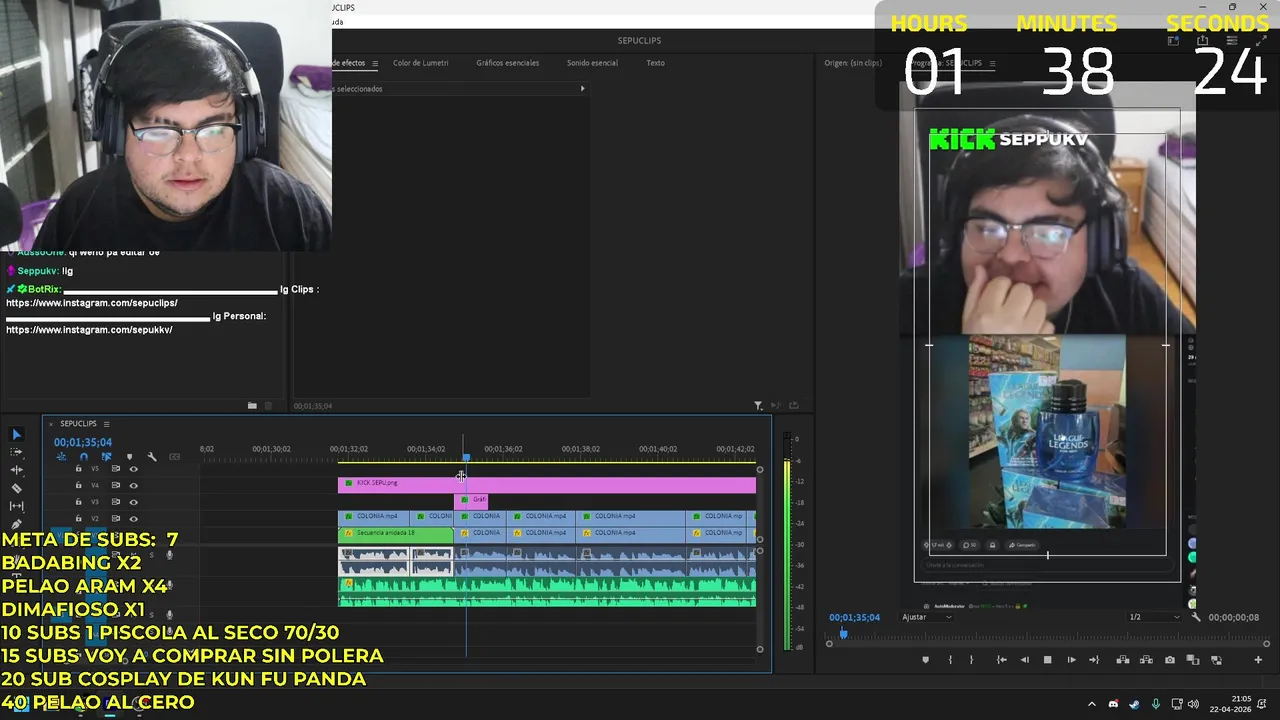Hide the V5 track output eye
This screenshot has height=720, width=1280.
(x=133, y=468)
